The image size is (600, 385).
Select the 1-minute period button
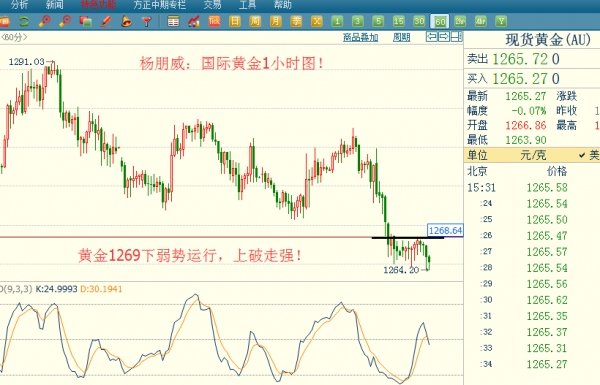pyautogui.click(x=337, y=21)
